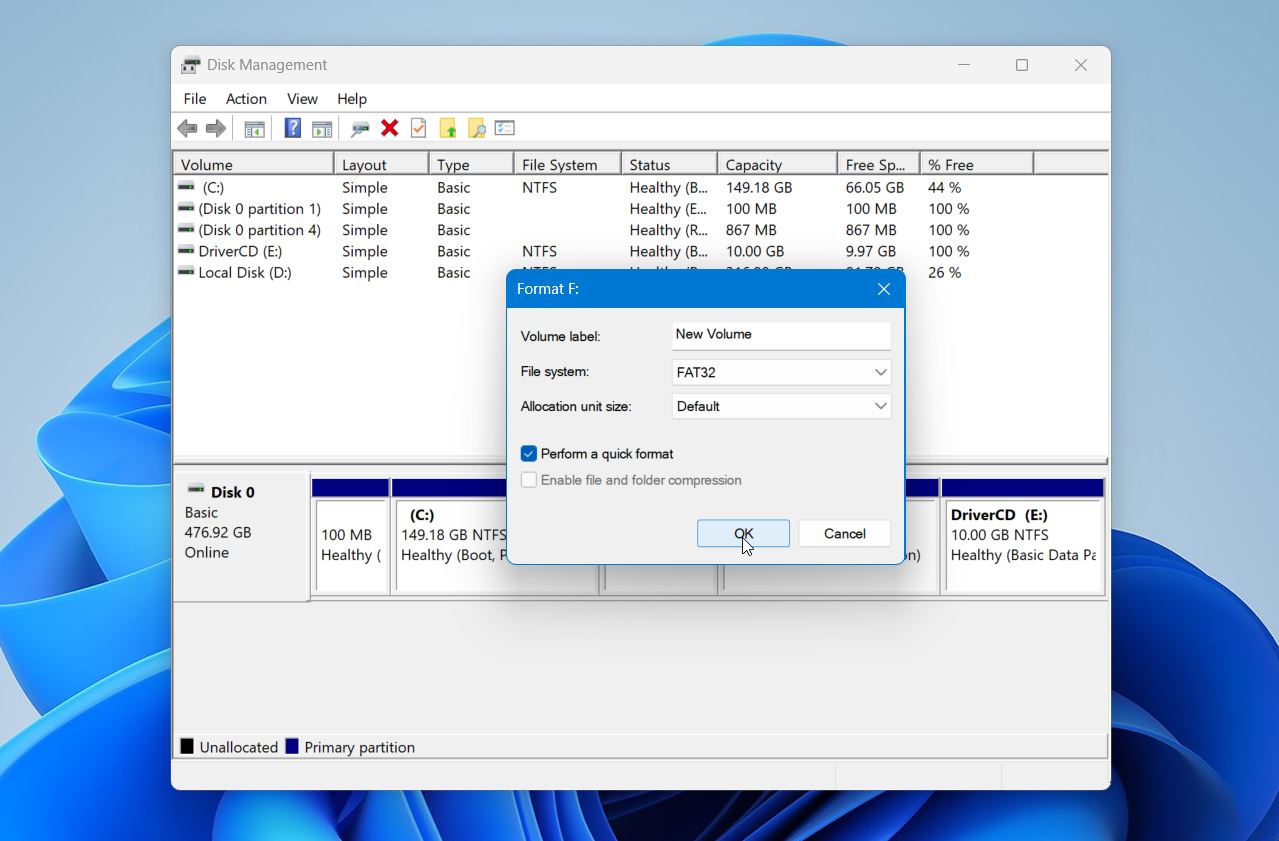Viewport: 1279px width, 841px height.
Task: Select the 100 MB partition block
Action: [350, 536]
